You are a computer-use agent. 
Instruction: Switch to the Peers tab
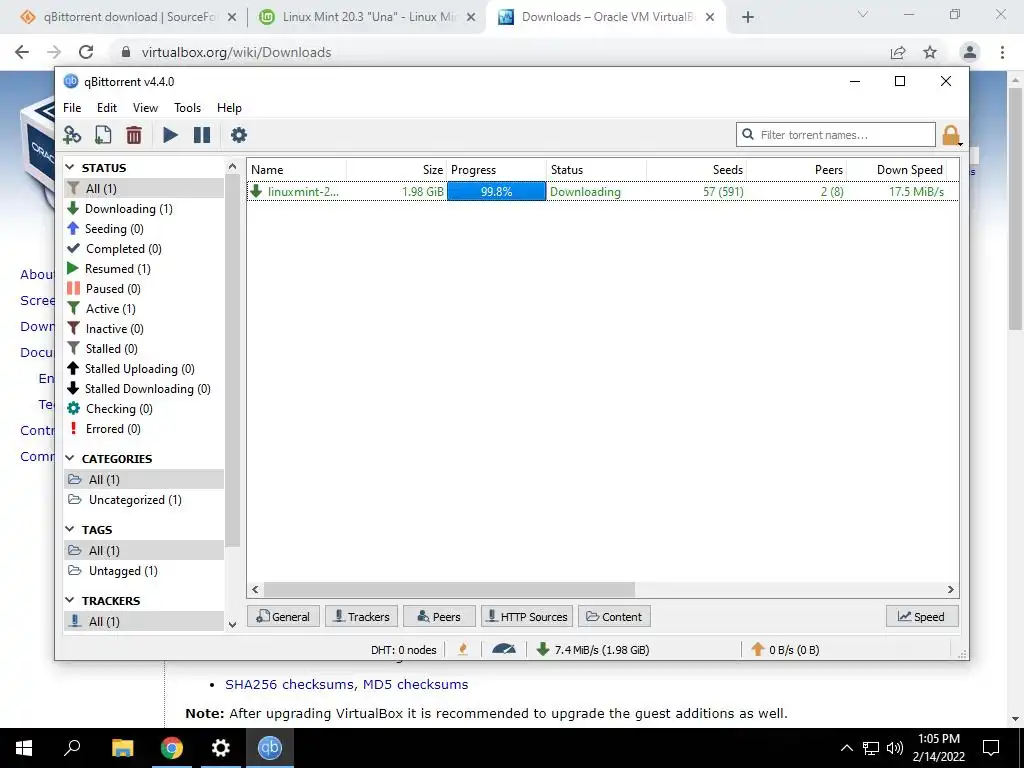coord(439,616)
